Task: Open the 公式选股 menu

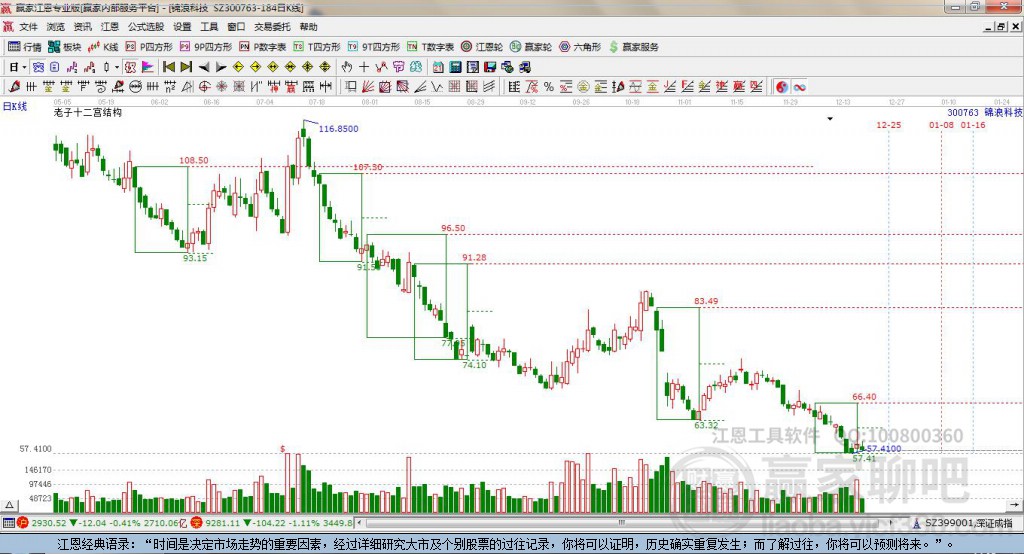Action: (x=146, y=27)
